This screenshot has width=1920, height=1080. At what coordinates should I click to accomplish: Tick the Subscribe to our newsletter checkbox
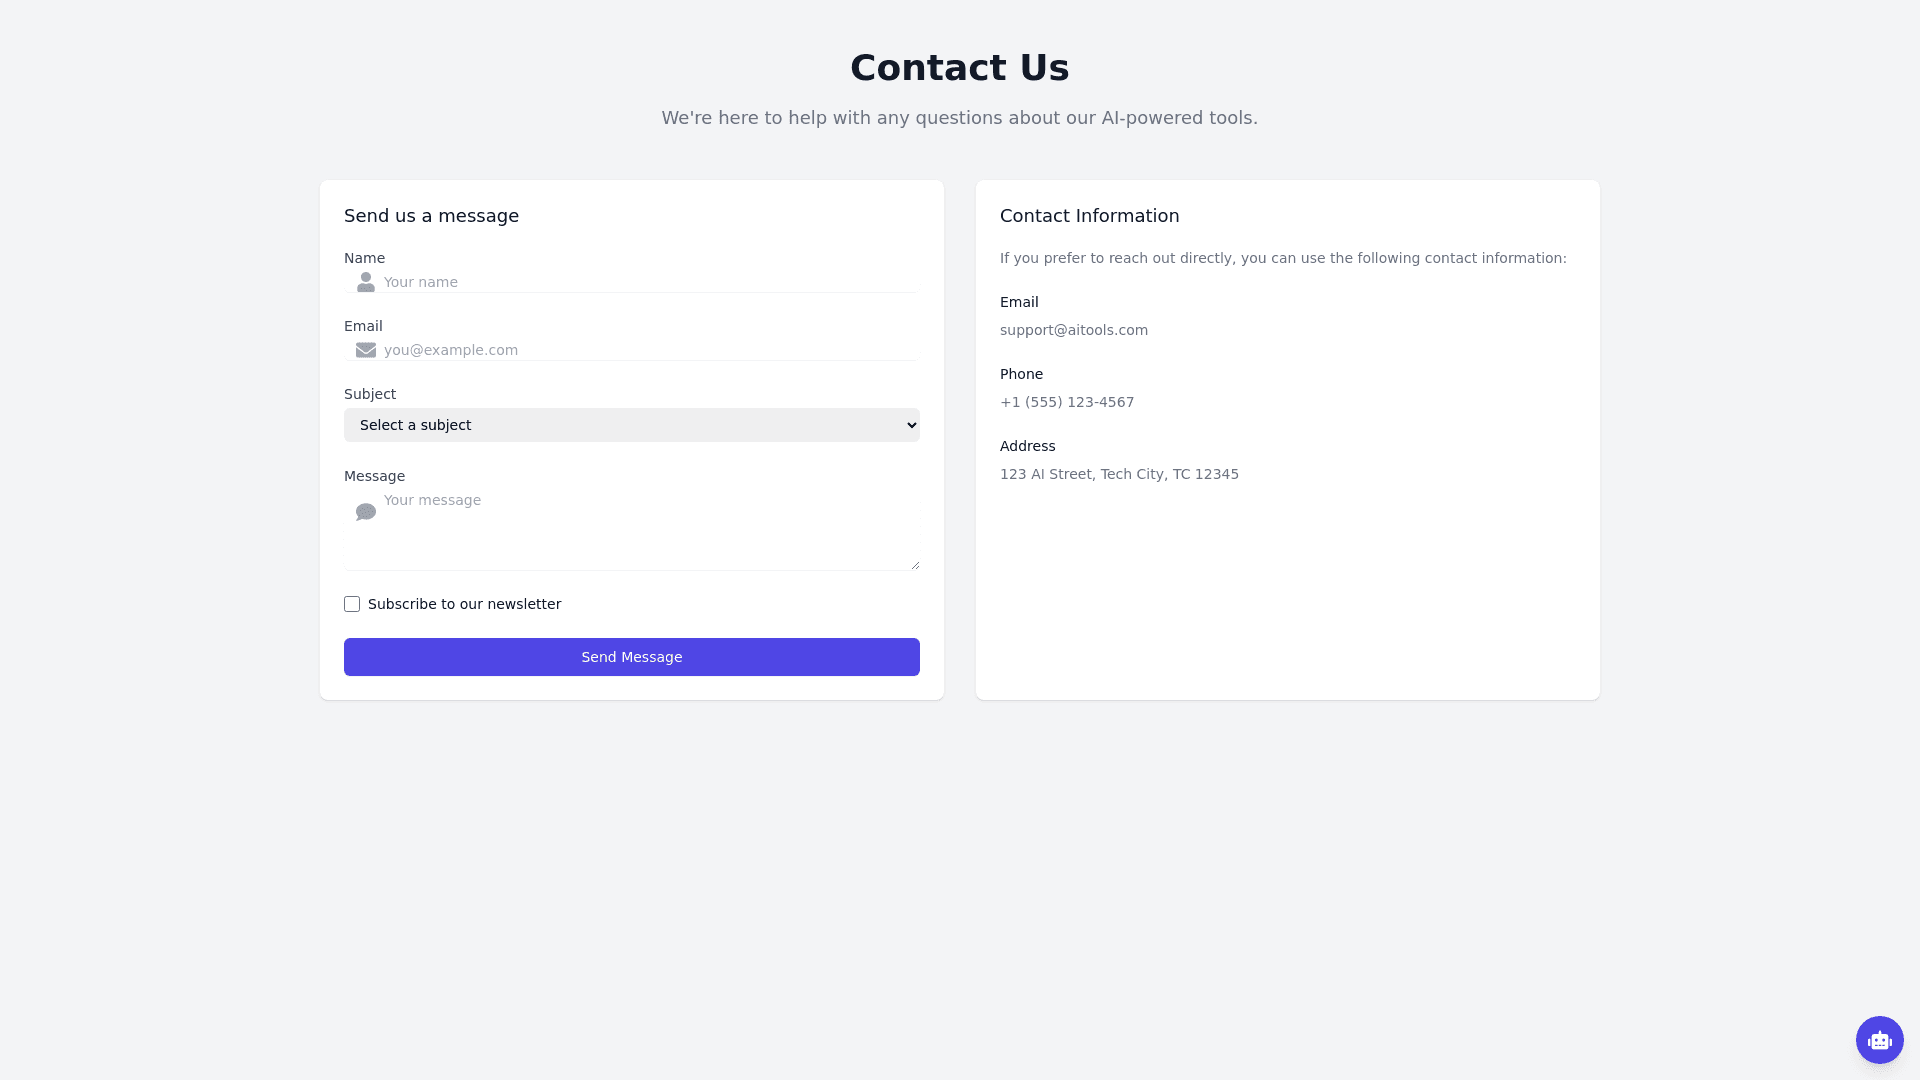(352, 604)
